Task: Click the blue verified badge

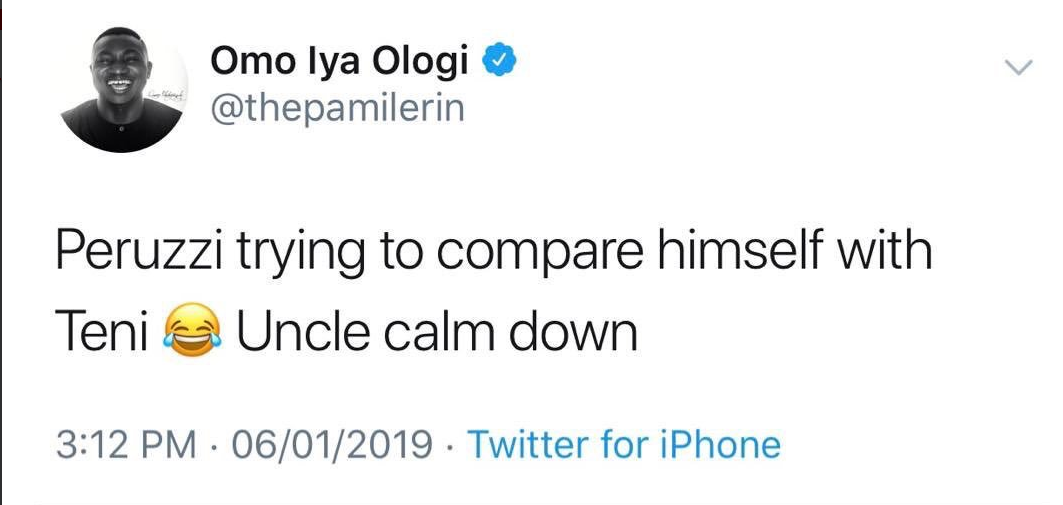Action: click(x=499, y=62)
